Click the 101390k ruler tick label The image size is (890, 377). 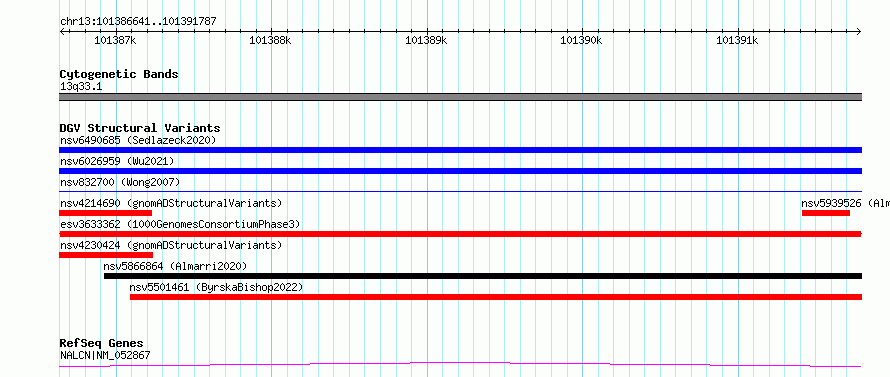point(581,40)
